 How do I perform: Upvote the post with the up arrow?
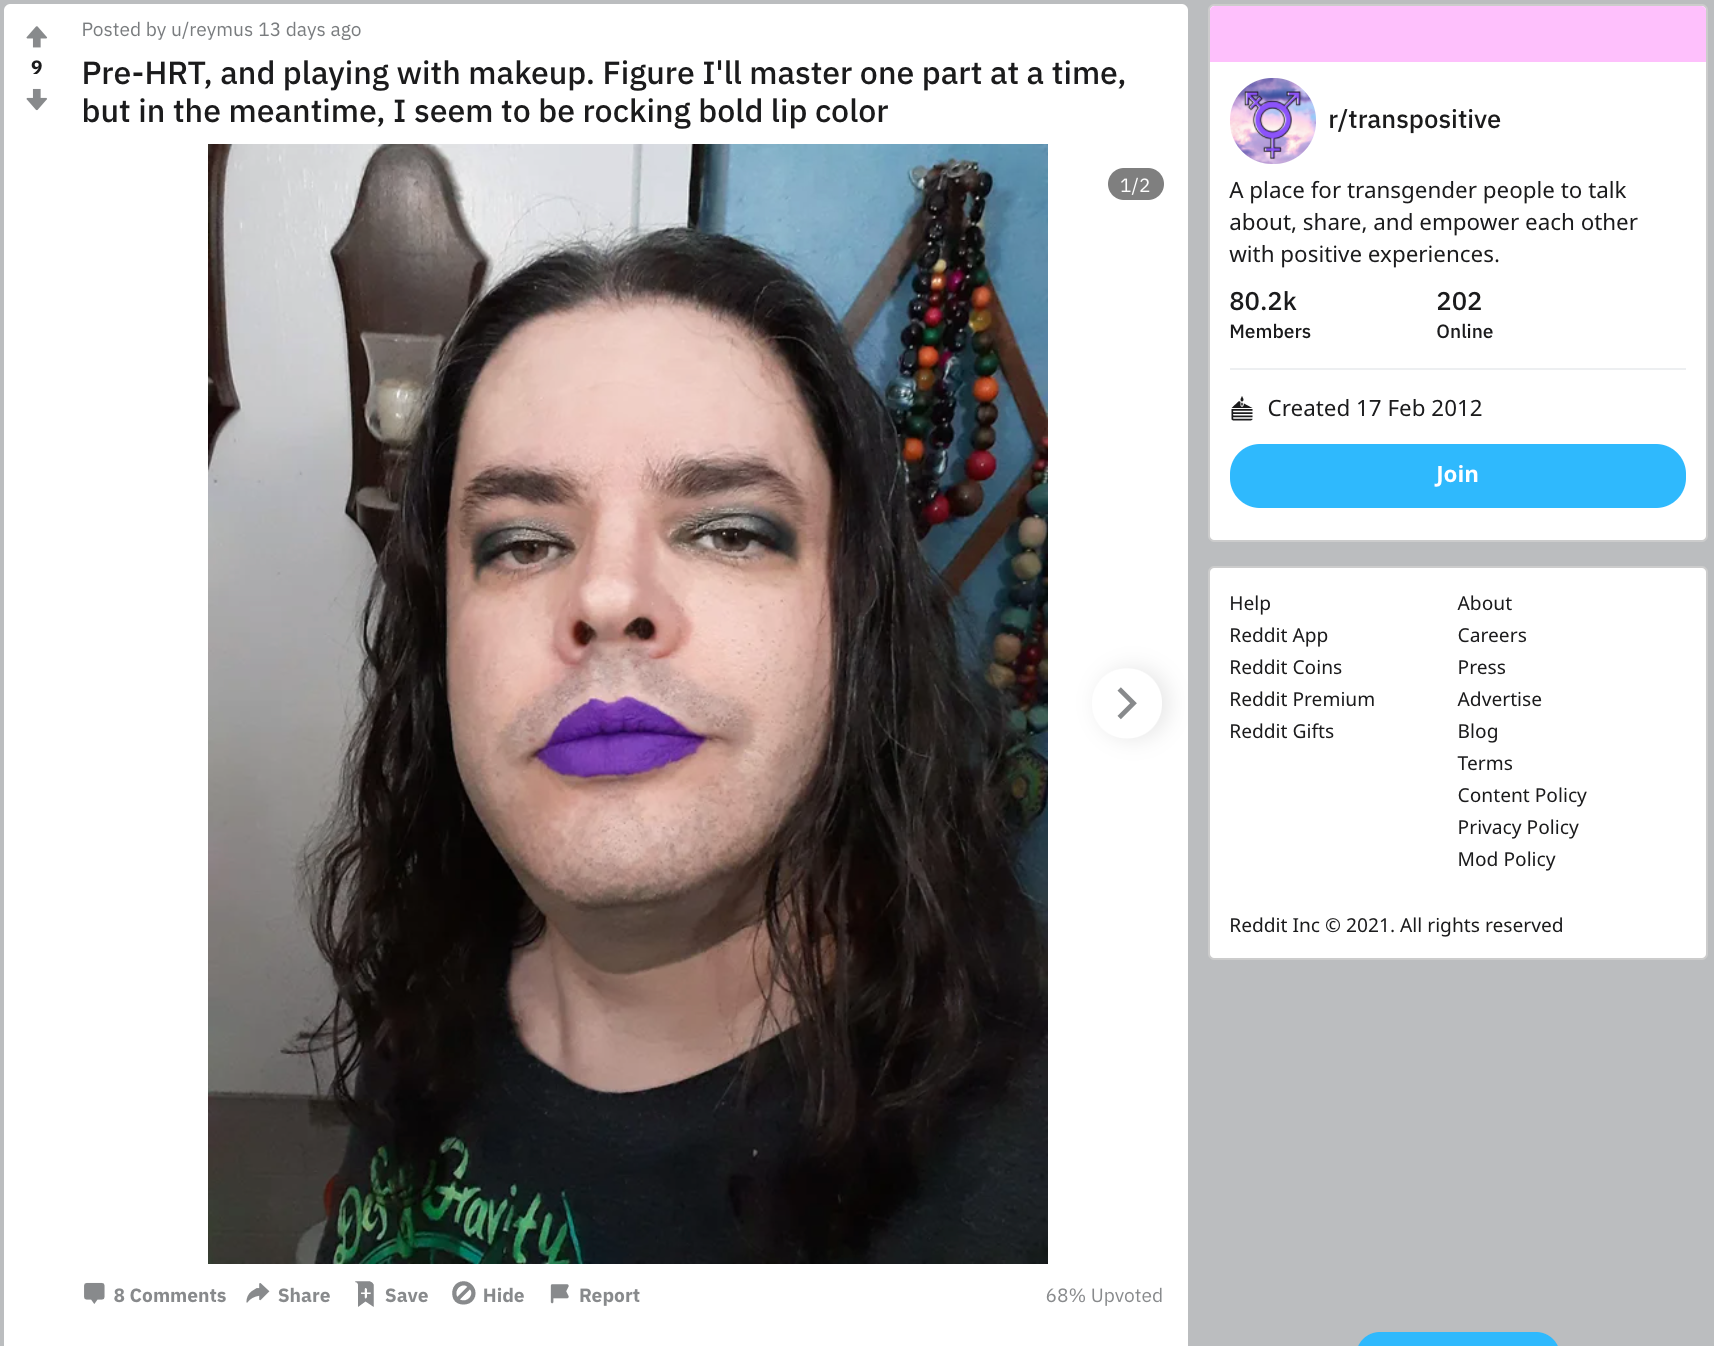click(37, 37)
